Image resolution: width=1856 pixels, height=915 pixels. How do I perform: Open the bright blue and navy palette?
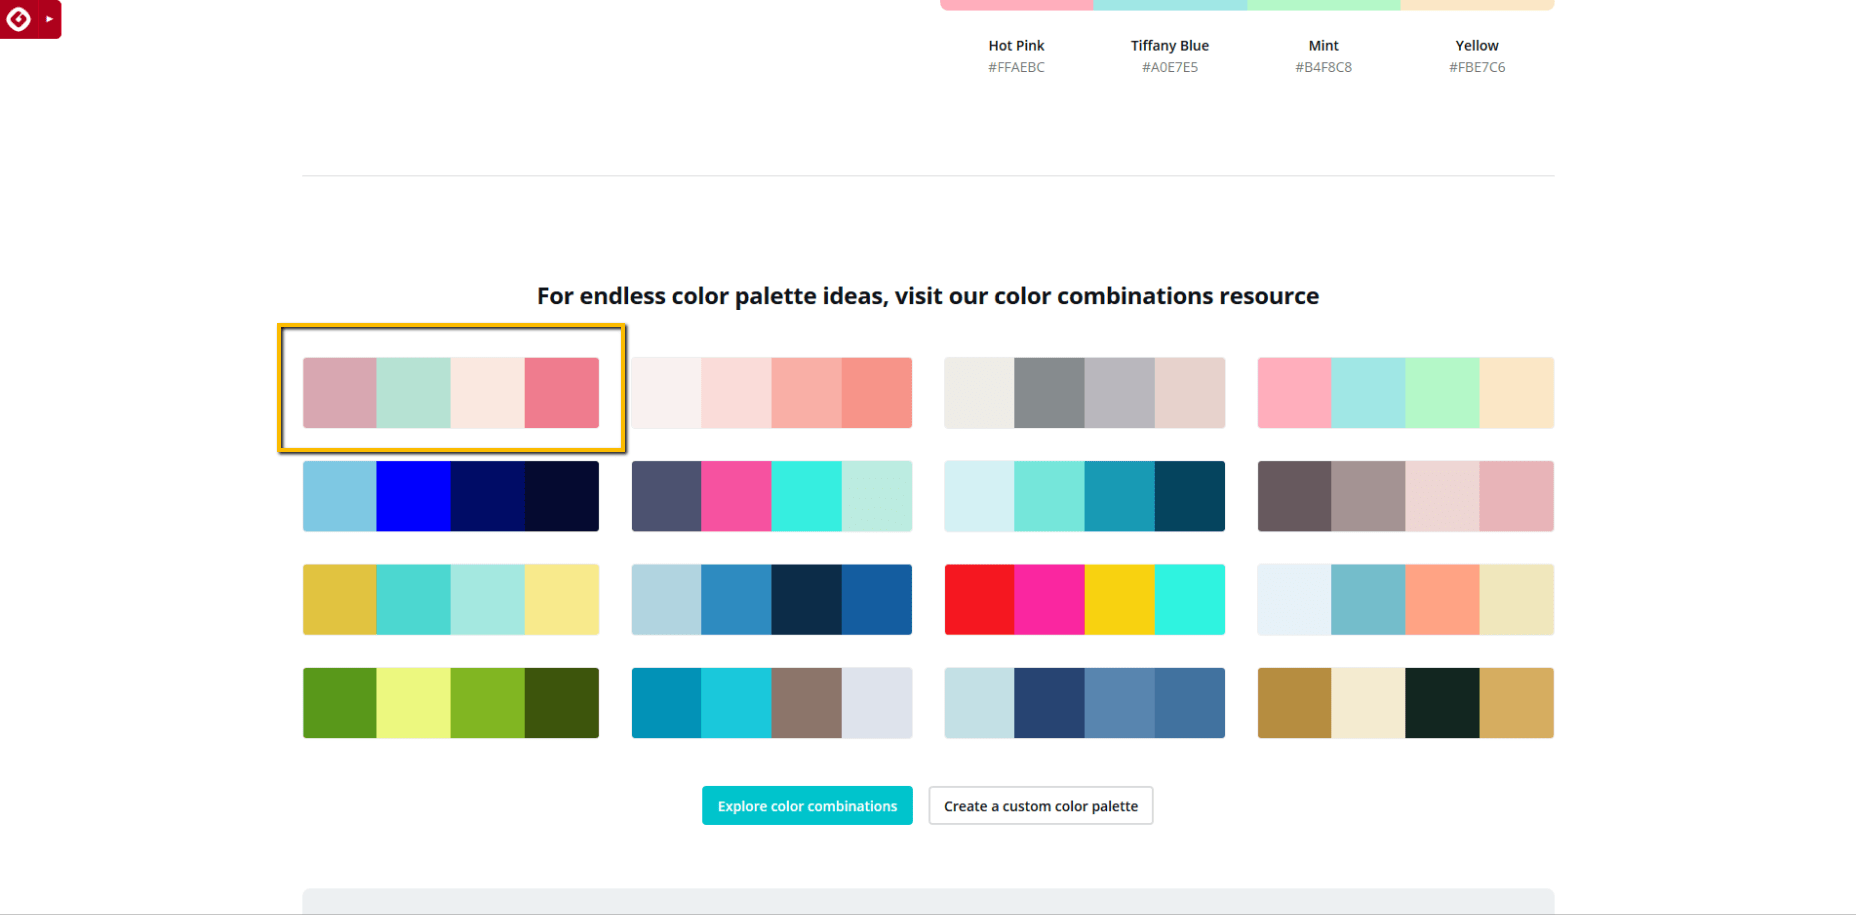point(451,496)
